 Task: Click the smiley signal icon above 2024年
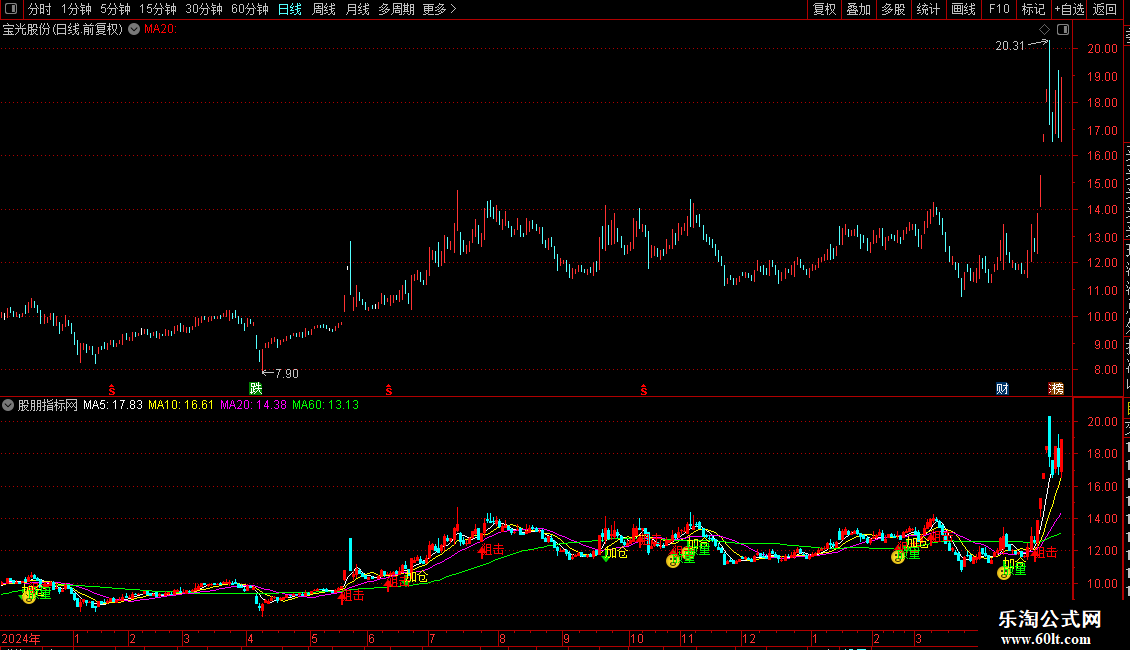click(29, 596)
